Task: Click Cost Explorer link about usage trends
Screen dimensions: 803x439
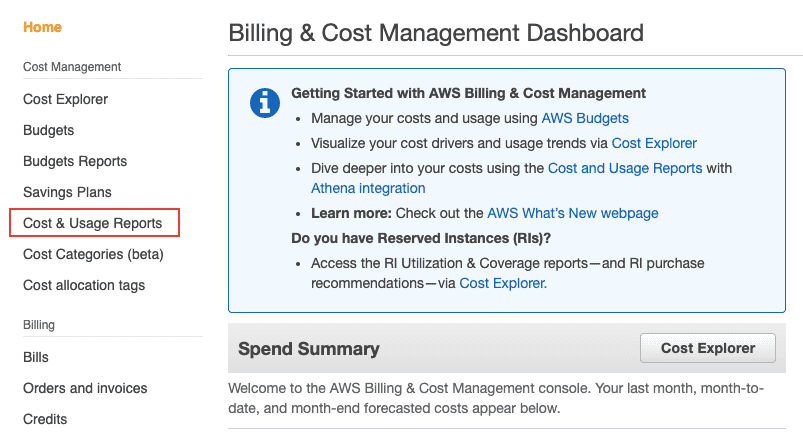Action: click(654, 143)
